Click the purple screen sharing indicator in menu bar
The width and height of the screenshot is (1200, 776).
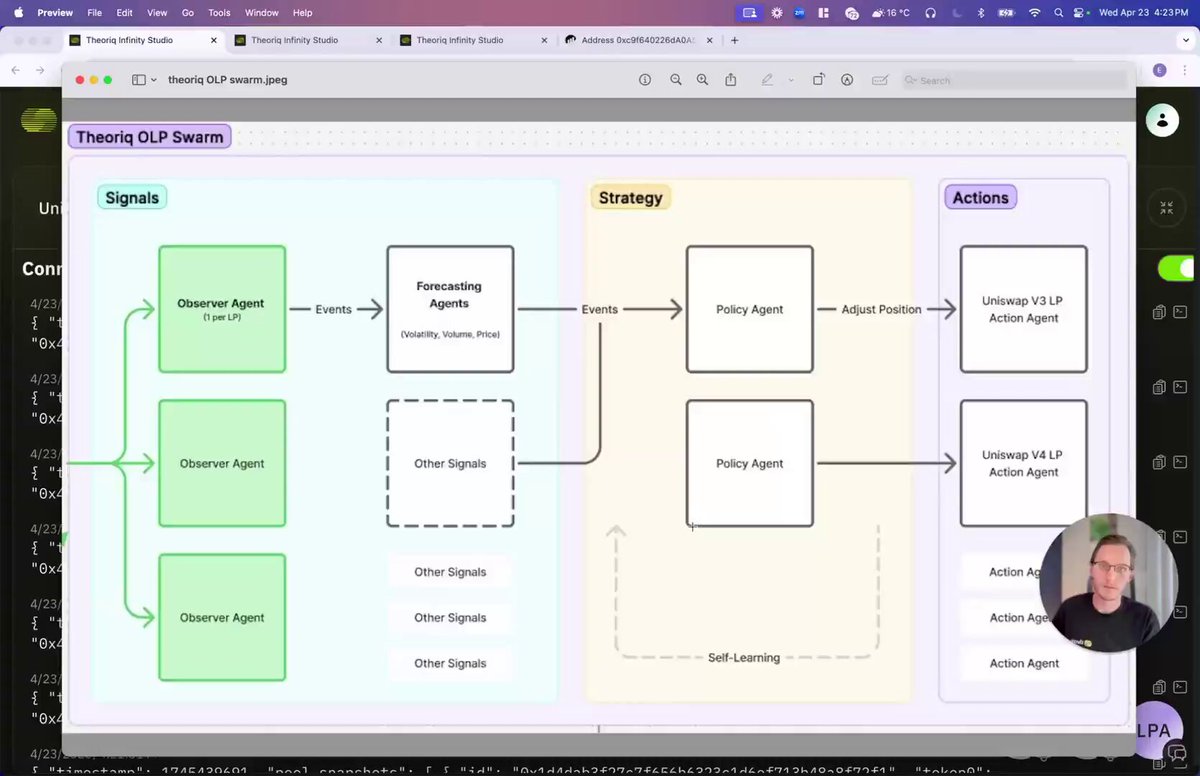coord(749,13)
